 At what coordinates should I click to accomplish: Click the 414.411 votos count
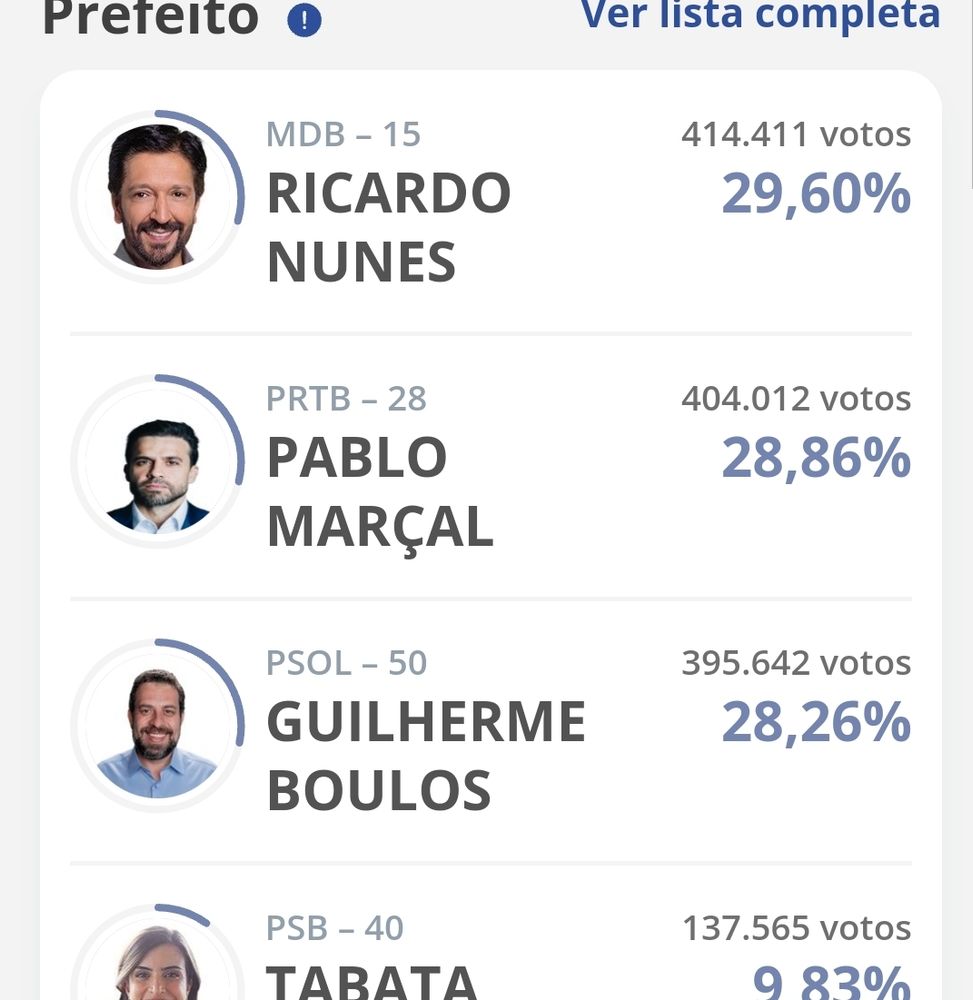click(796, 134)
